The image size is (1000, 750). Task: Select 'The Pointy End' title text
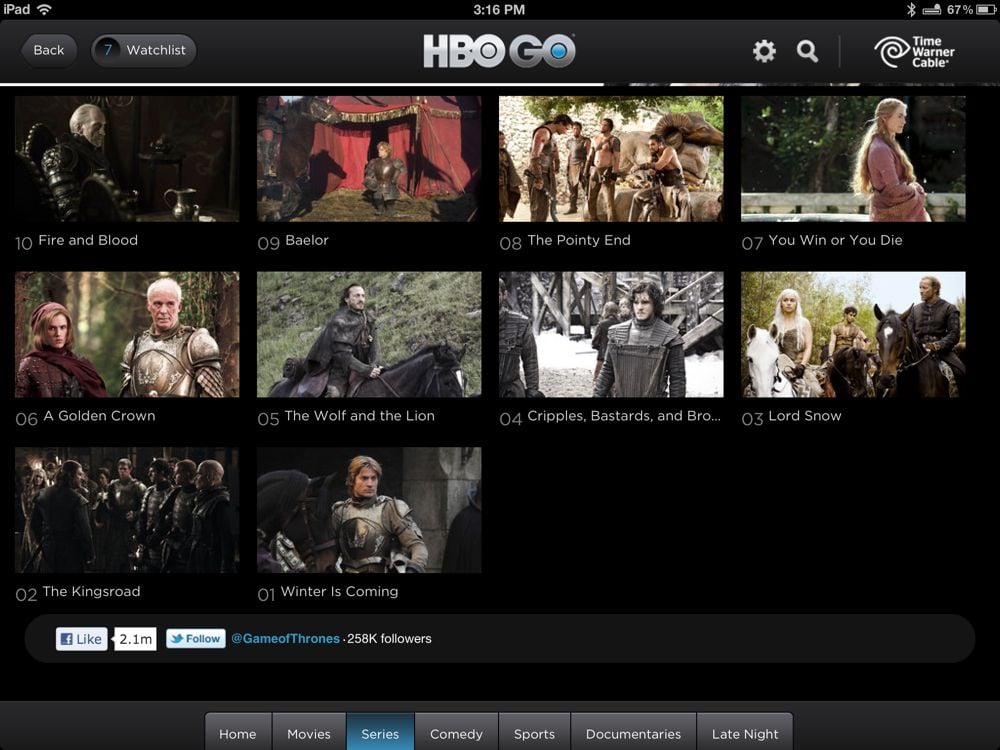[x=579, y=240]
